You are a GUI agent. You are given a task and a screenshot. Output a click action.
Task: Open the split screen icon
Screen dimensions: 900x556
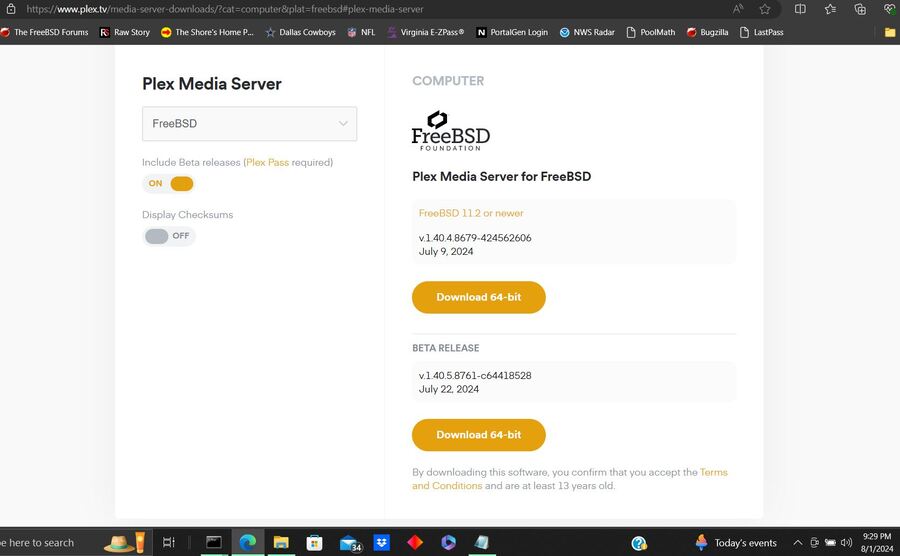click(800, 9)
